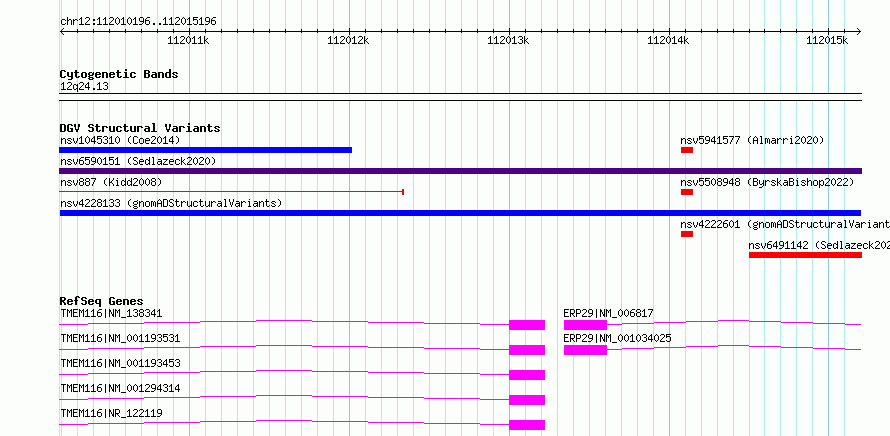
Task: Click the nsv6491142 (Sedlazeck2020) label
Action: [819, 245]
